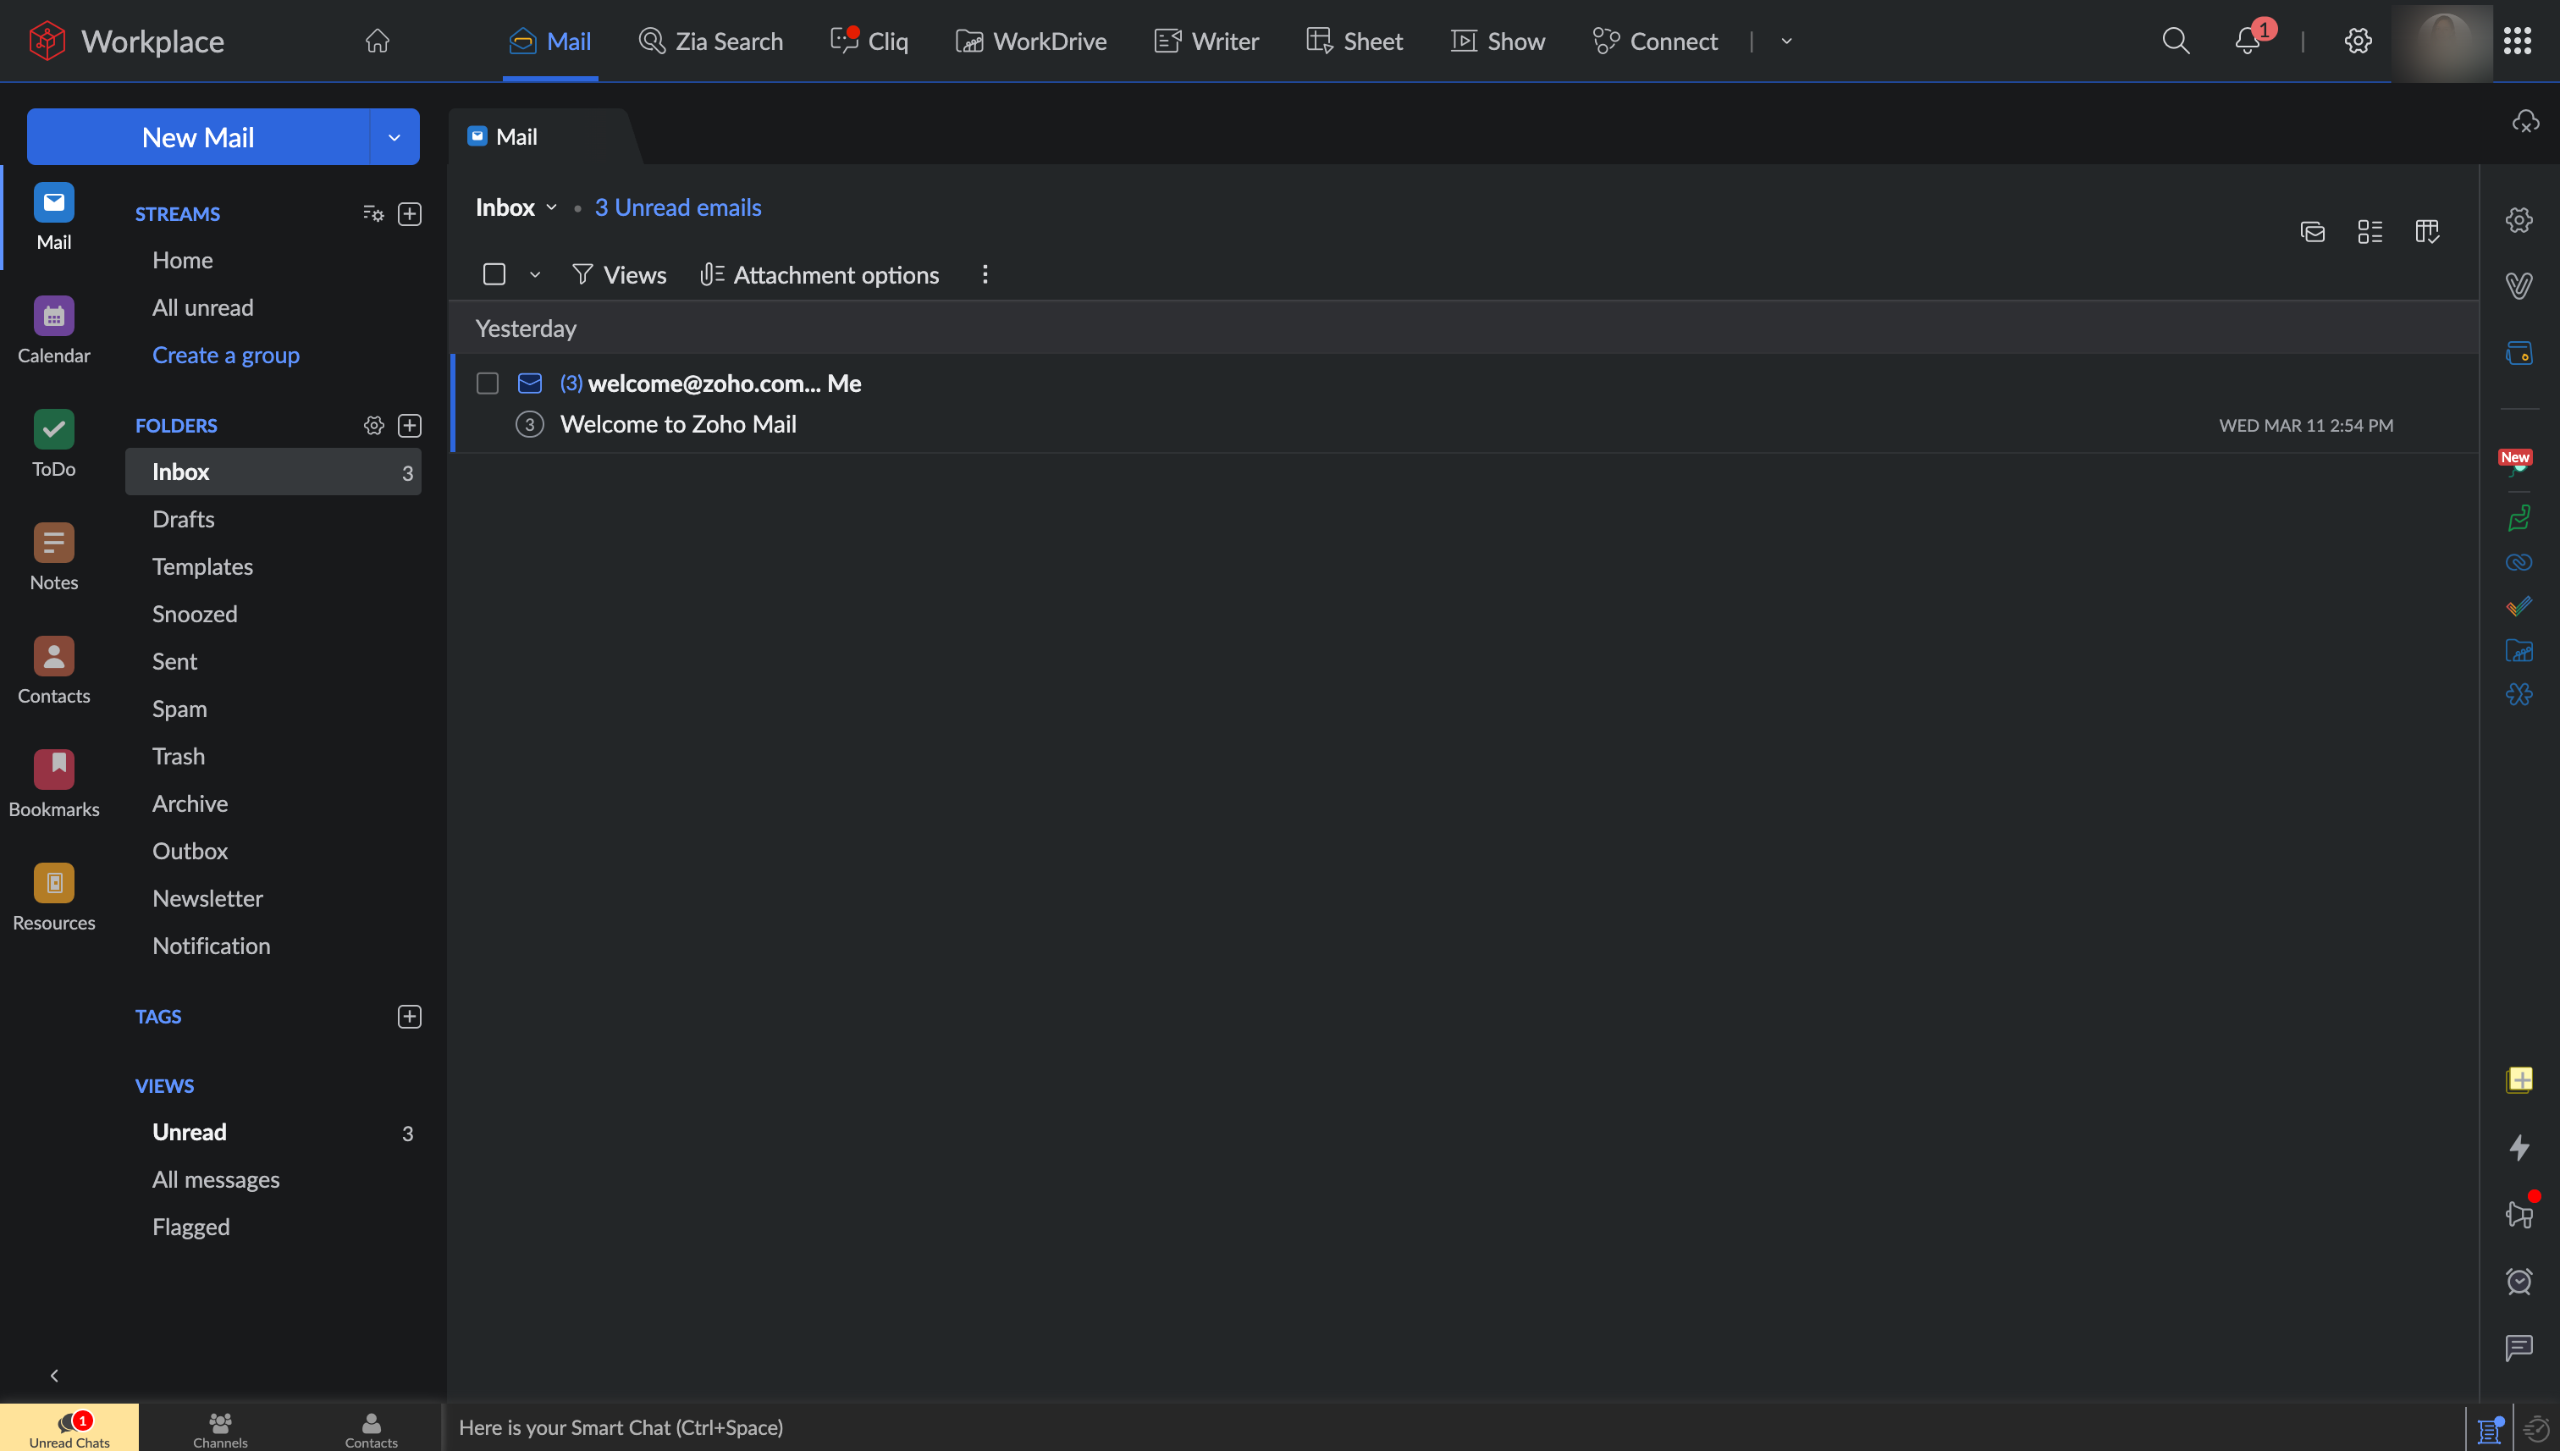2560x1451 pixels.
Task: Click the unread envelope icon on welcome email
Action: pos(529,384)
